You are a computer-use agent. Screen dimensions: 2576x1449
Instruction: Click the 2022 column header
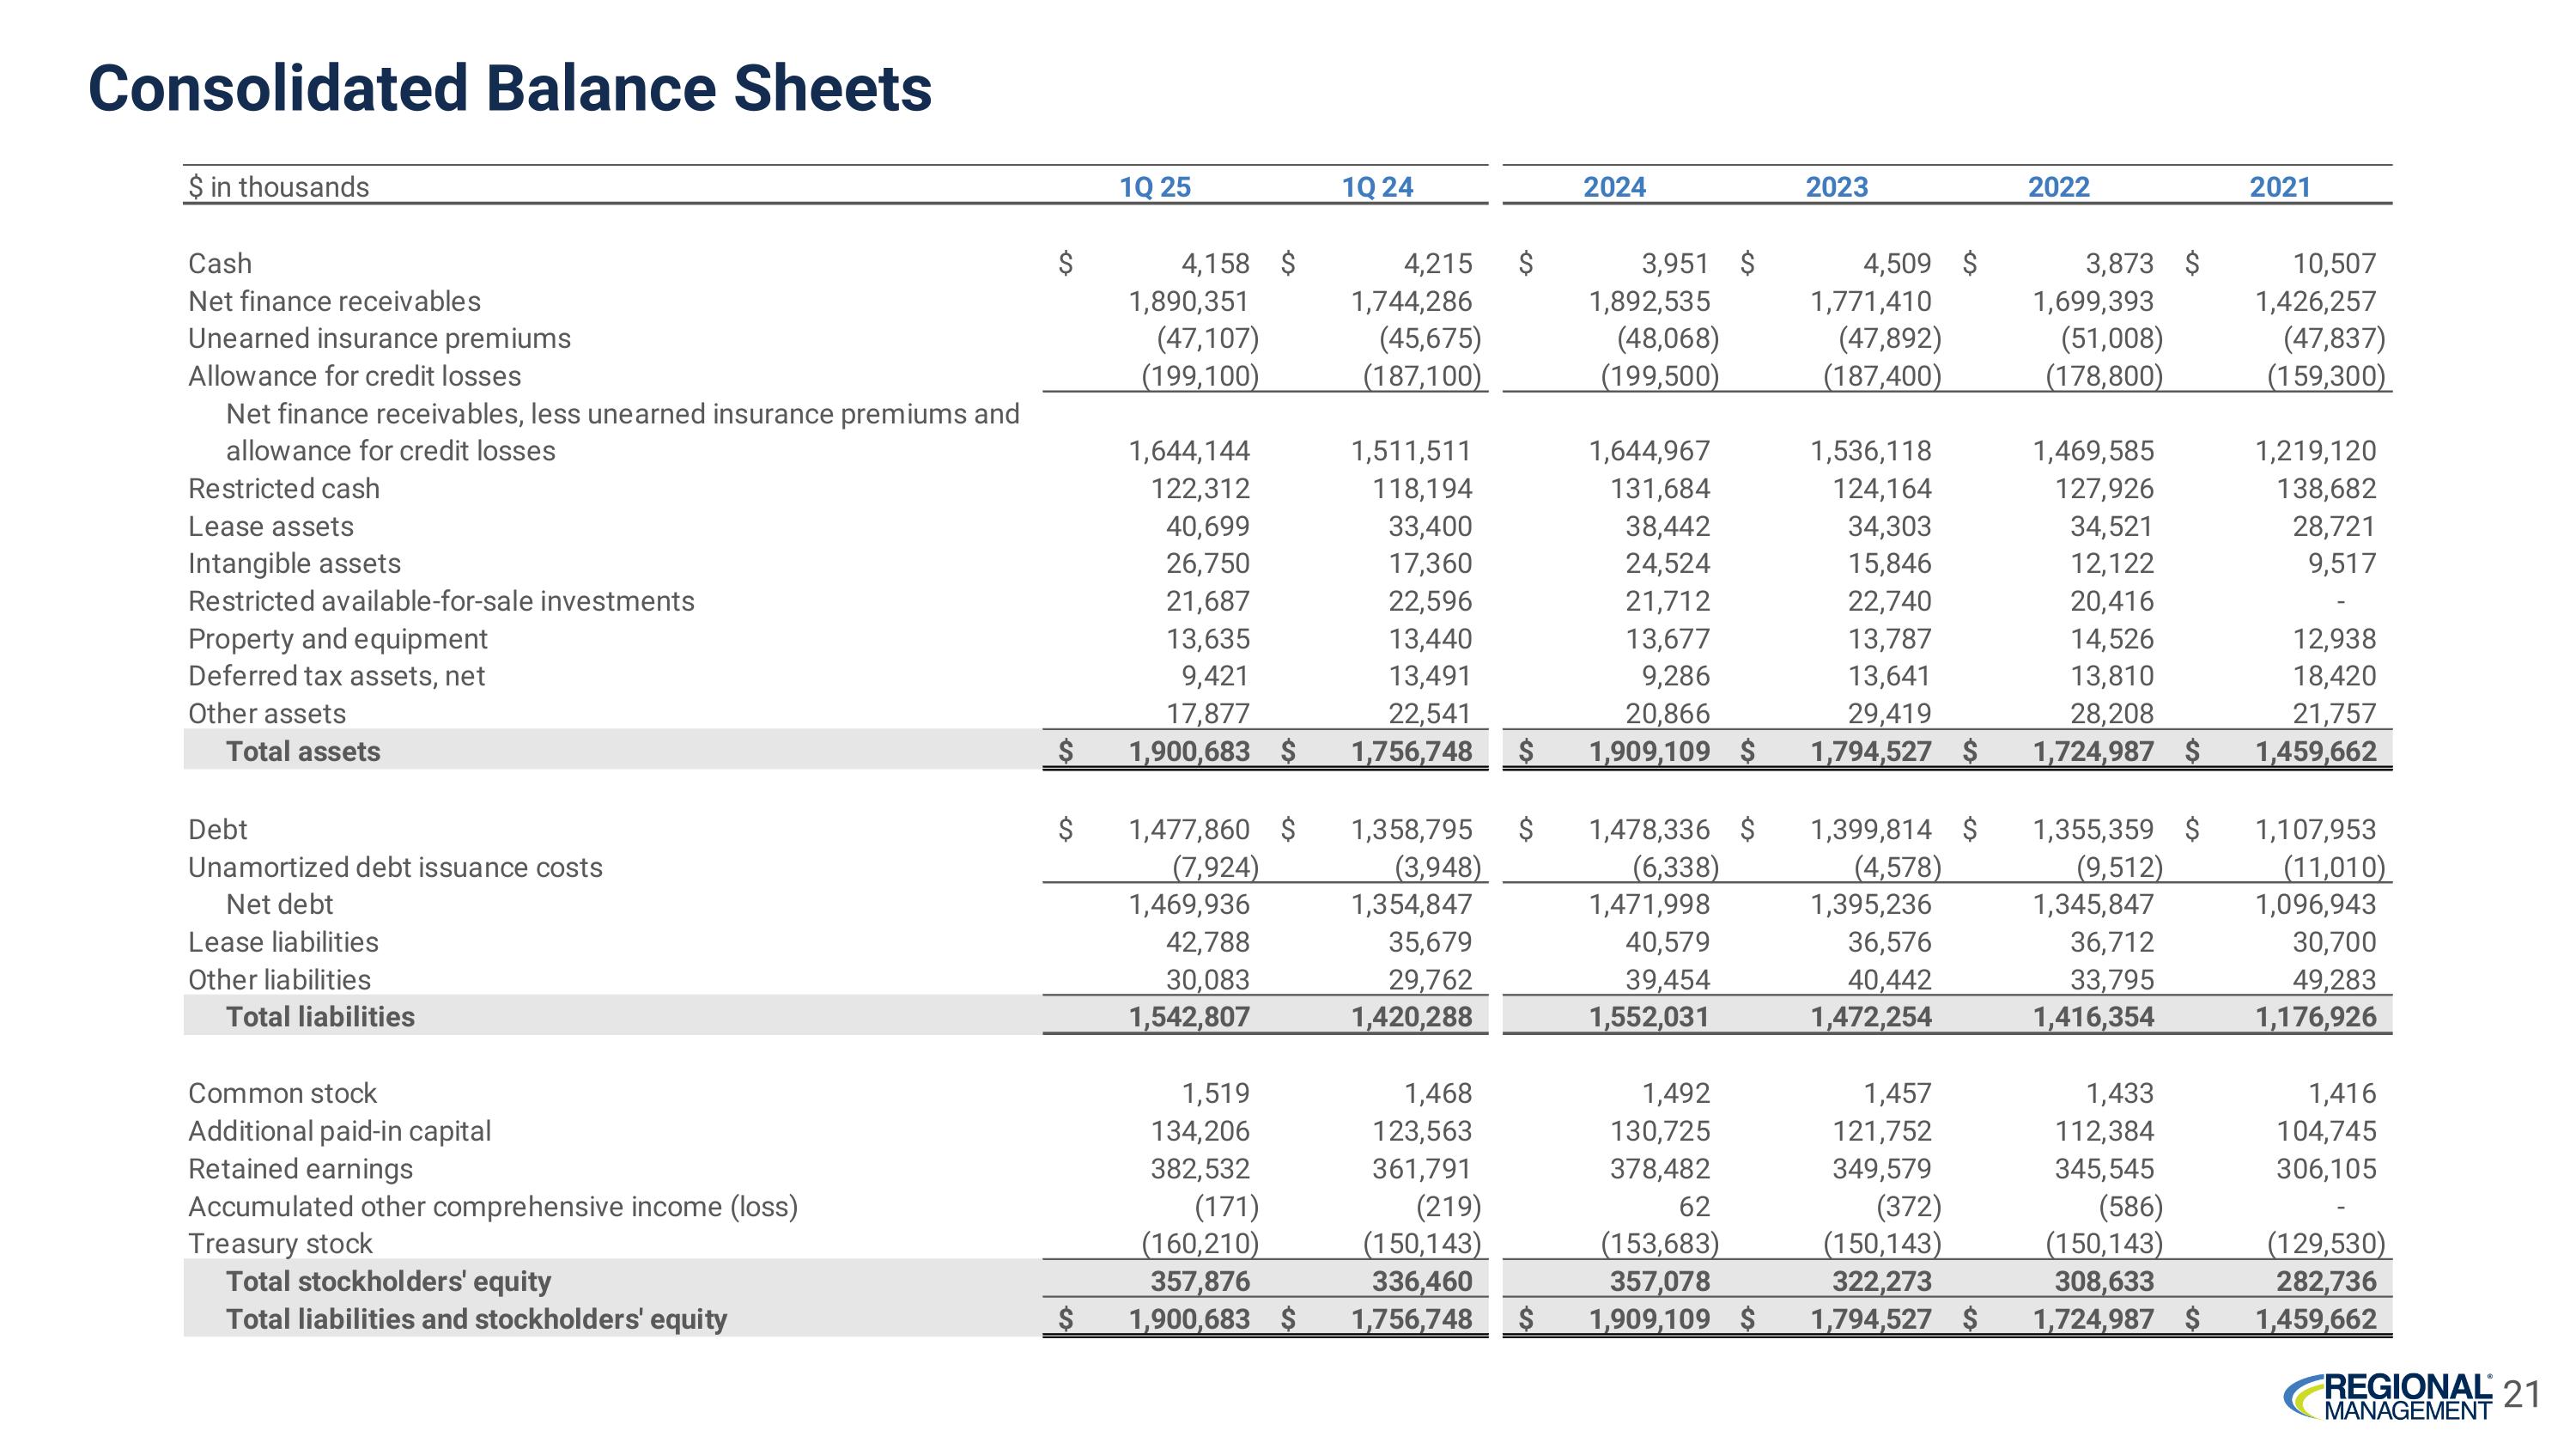pyautogui.click(x=2058, y=187)
